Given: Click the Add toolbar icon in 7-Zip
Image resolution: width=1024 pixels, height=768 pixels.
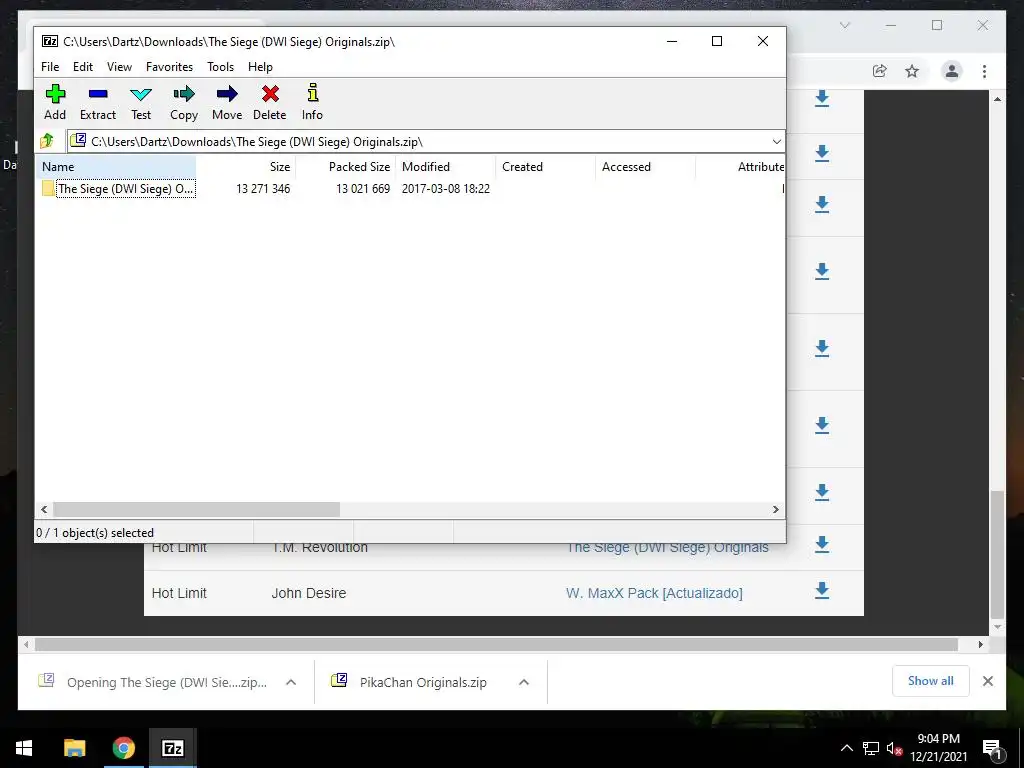Looking at the screenshot, I should (x=55, y=103).
